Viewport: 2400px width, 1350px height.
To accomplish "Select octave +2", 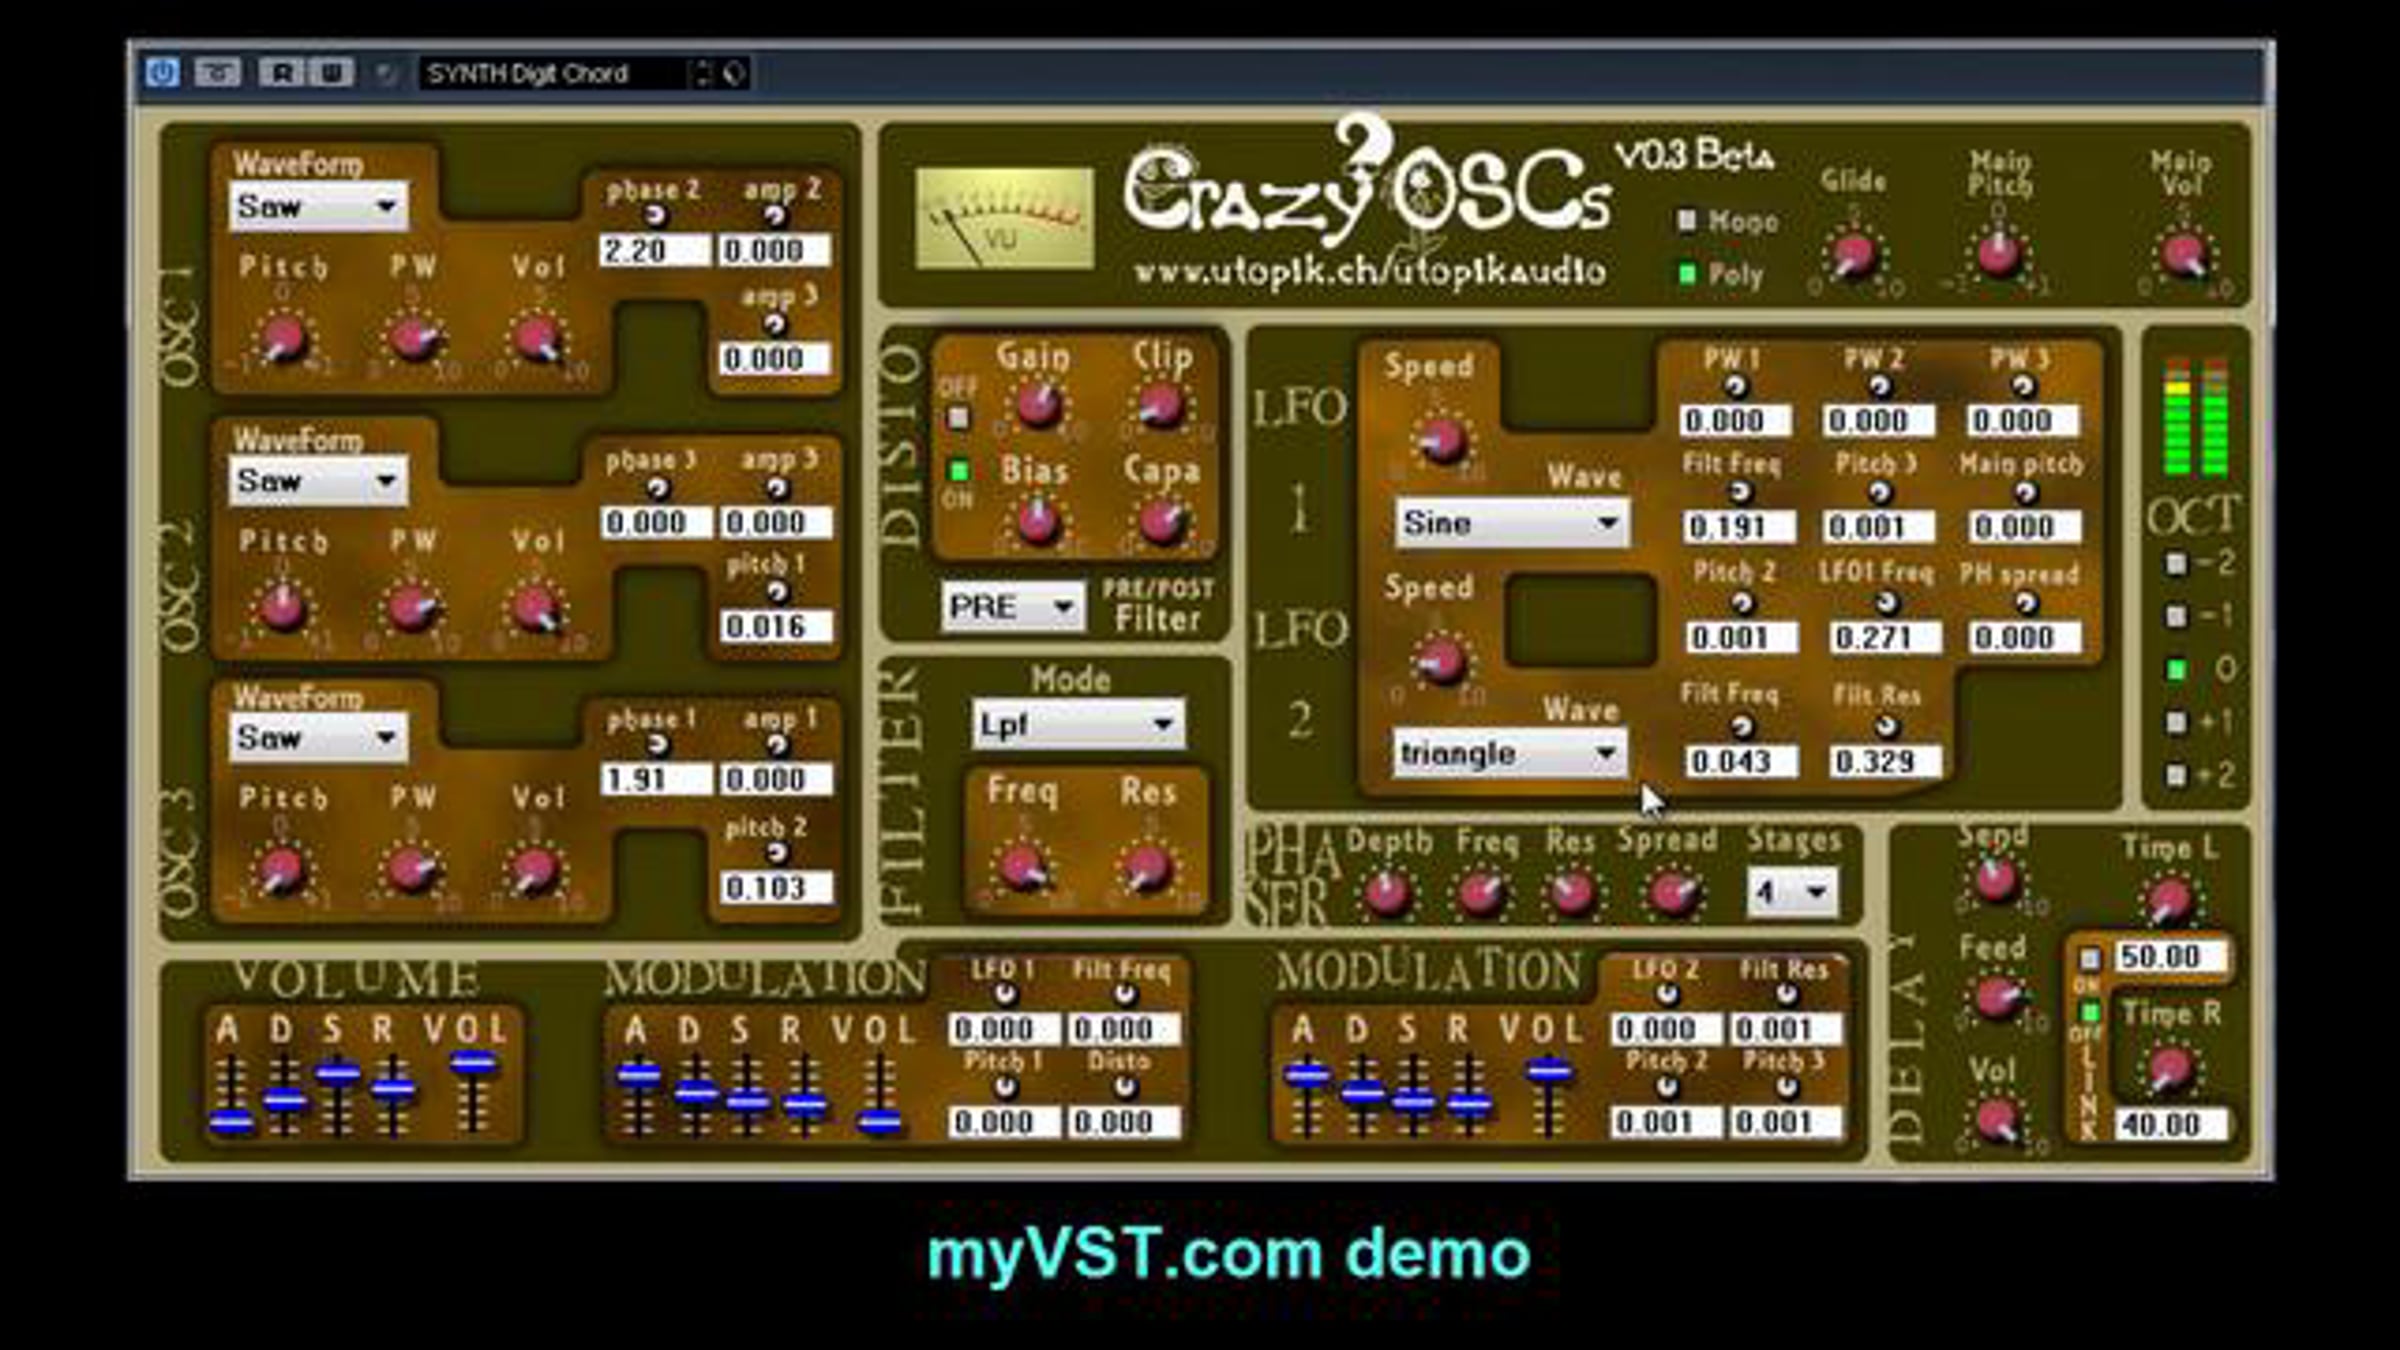I will [x=2176, y=775].
